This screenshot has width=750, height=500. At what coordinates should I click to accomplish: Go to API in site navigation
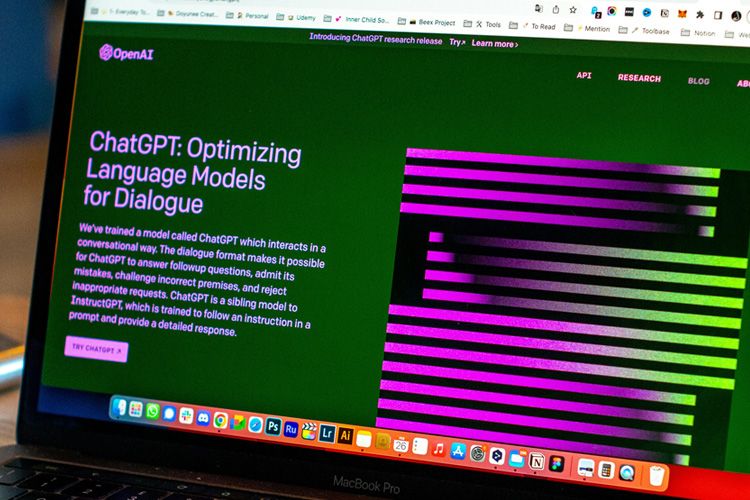click(x=584, y=75)
